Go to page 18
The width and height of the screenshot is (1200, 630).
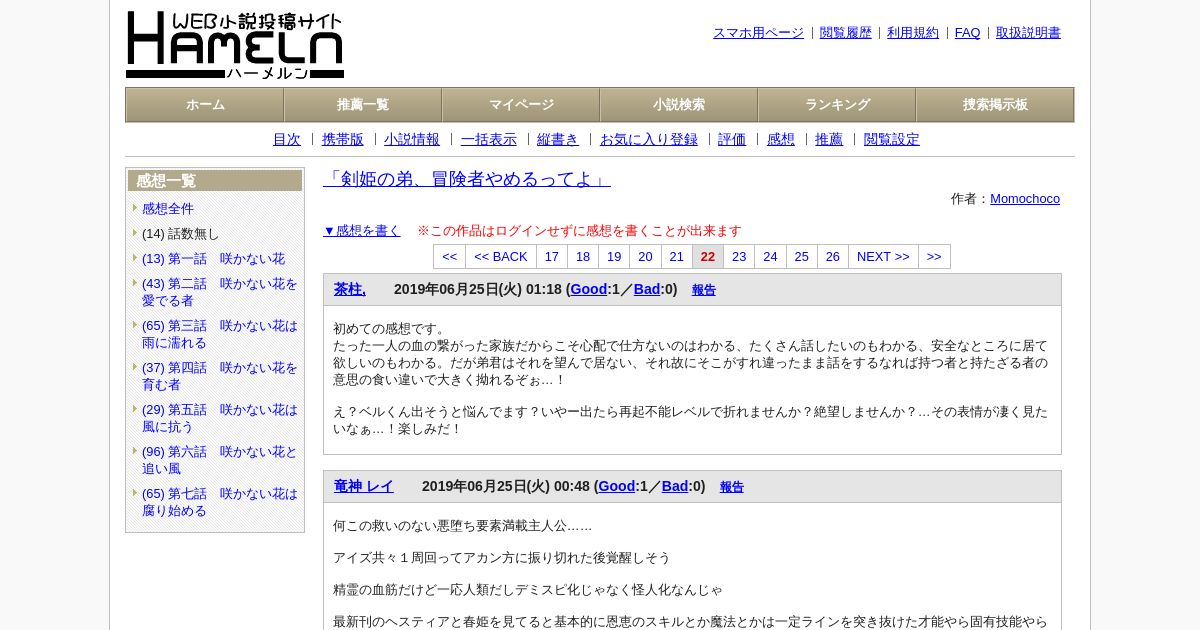[583, 257]
